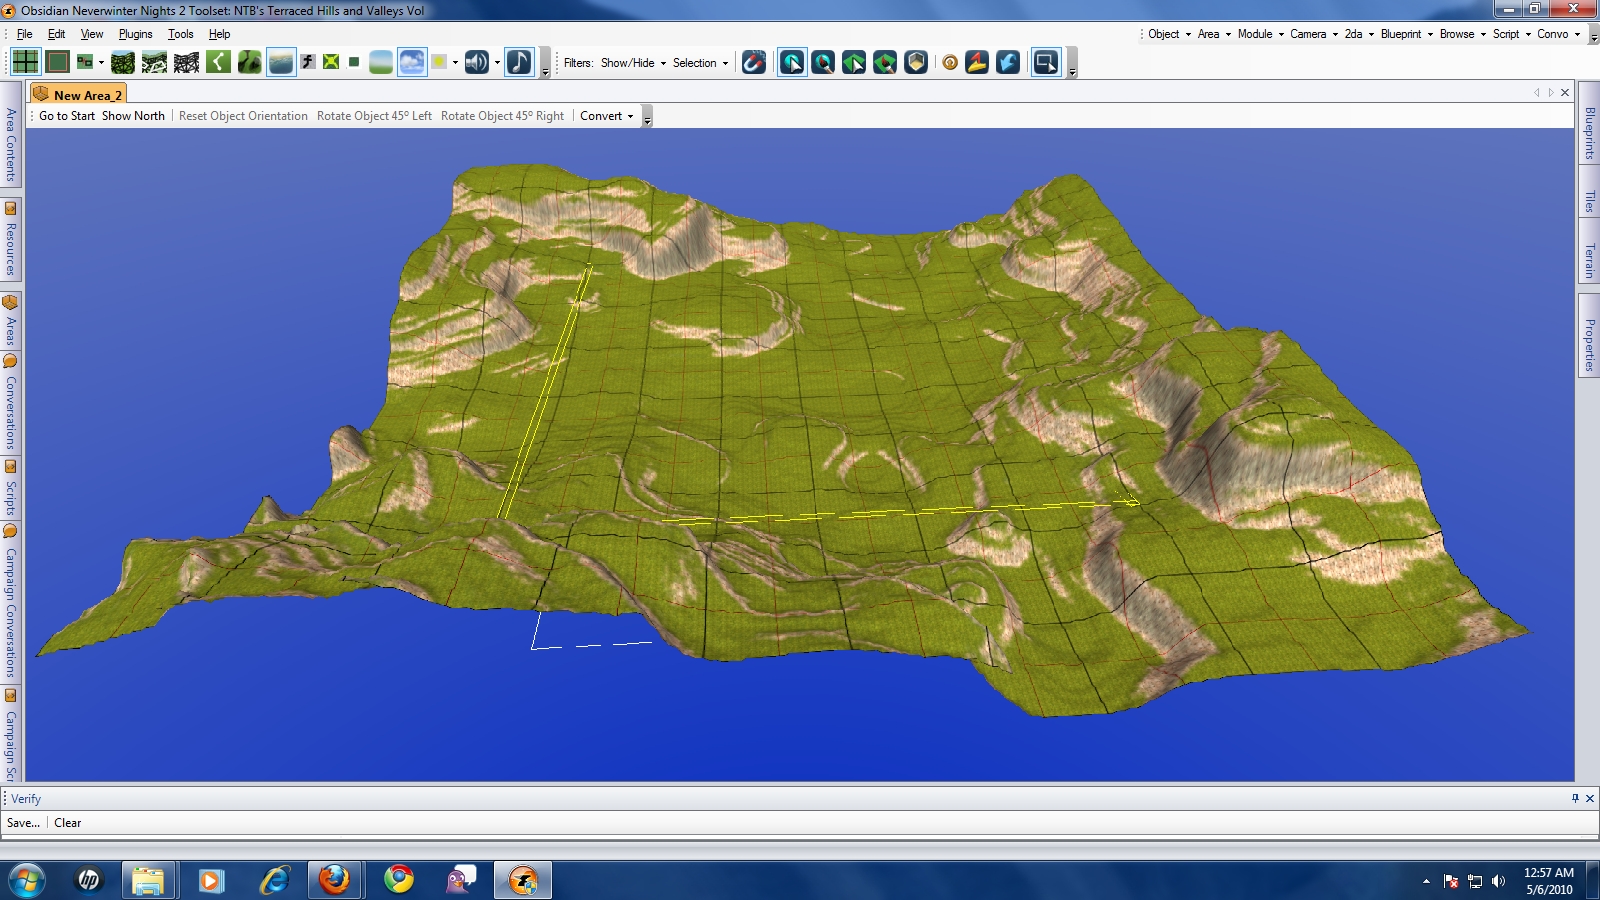Viewport: 1600px width, 900px height.
Task: Click Save in the Verify panel
Action: (23, 823)
